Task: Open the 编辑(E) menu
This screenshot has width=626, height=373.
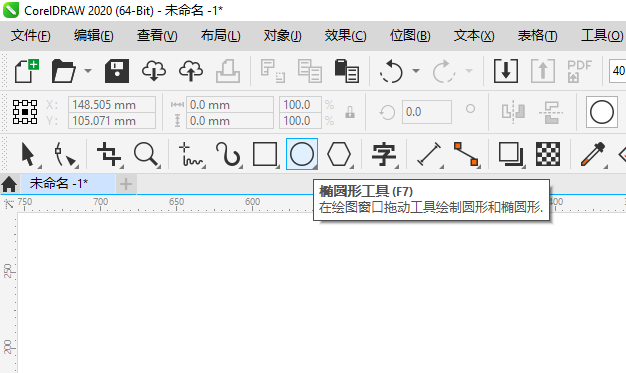Action: click(x=94, y=36)
